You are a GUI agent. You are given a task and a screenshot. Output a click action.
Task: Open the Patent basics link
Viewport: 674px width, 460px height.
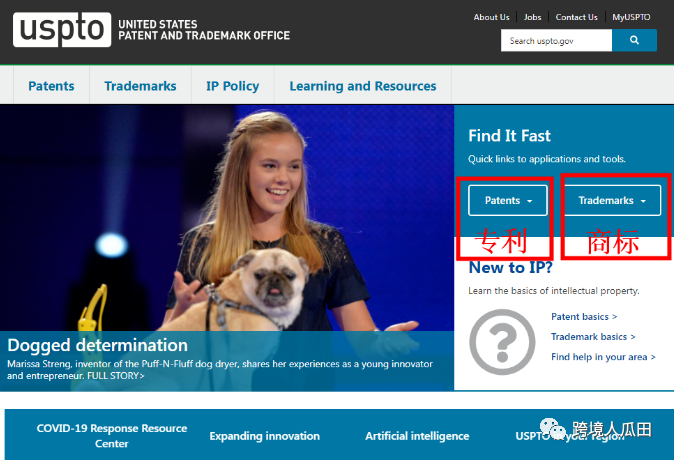(x=591, y=317)
